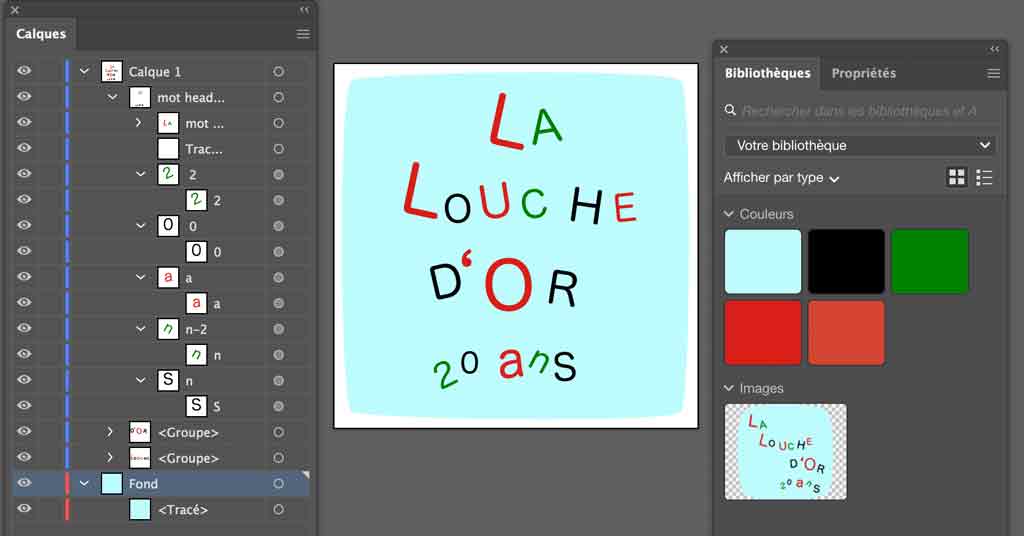Click the red 'a' group thumbnail

[168, 277]
